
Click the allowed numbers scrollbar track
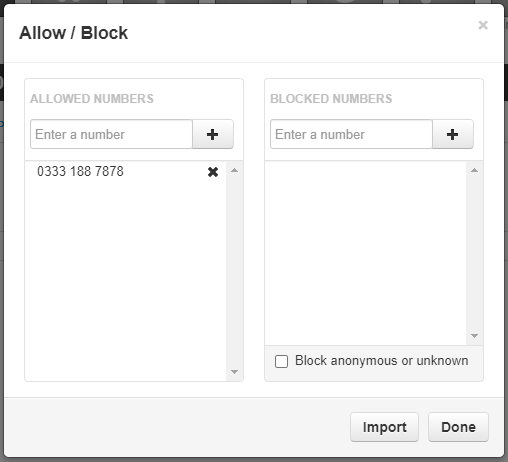(x=234, y=271)
